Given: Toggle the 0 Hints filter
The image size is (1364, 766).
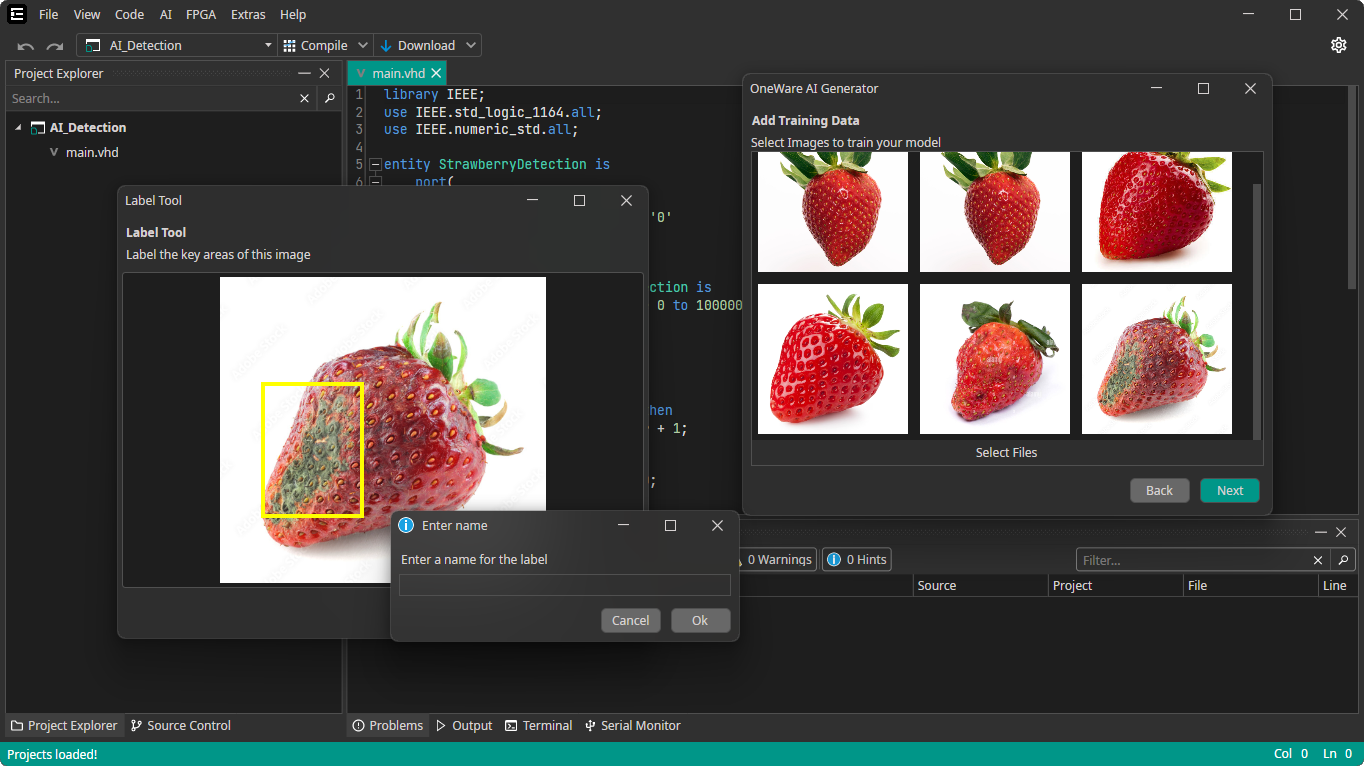Looking at the screenshot, I should pos(856,560).
